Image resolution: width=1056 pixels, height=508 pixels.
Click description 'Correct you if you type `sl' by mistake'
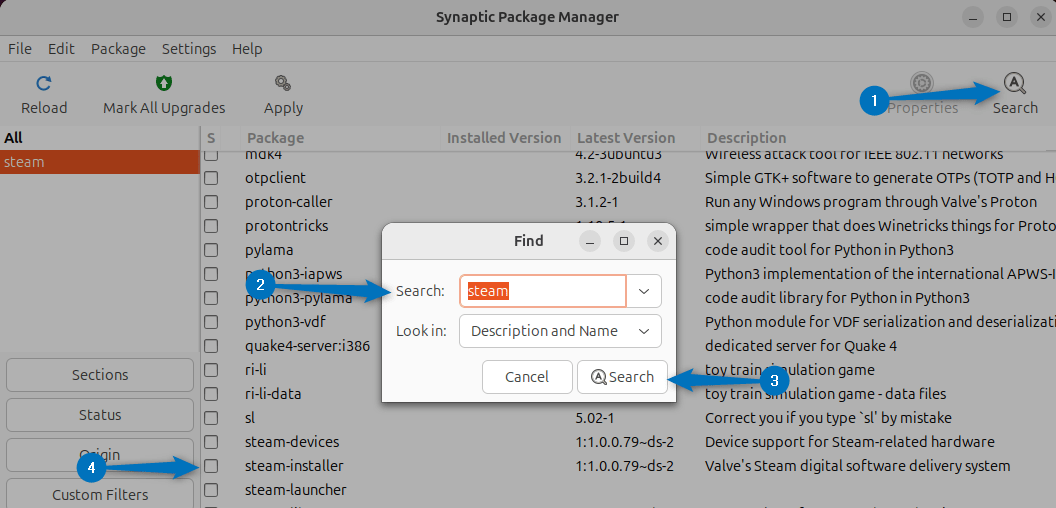point(828,418)
